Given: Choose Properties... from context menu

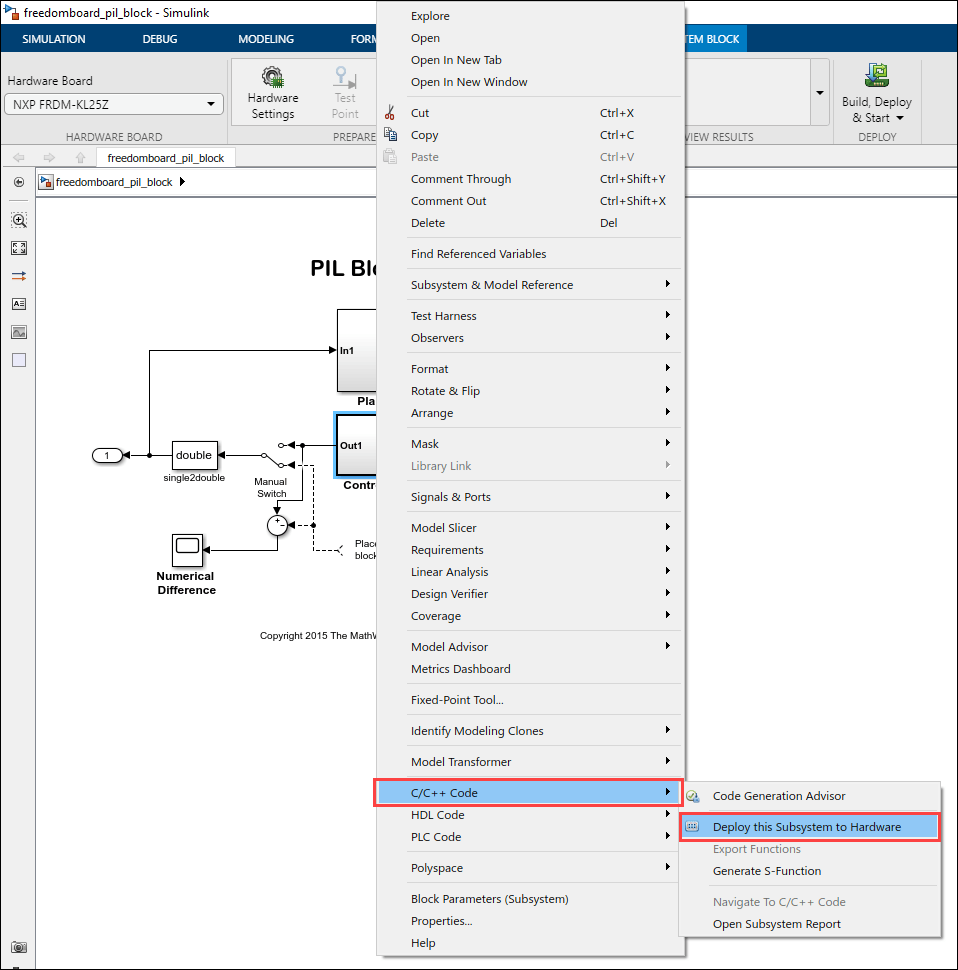Looking at the screenshot, I should coord(442,921).
